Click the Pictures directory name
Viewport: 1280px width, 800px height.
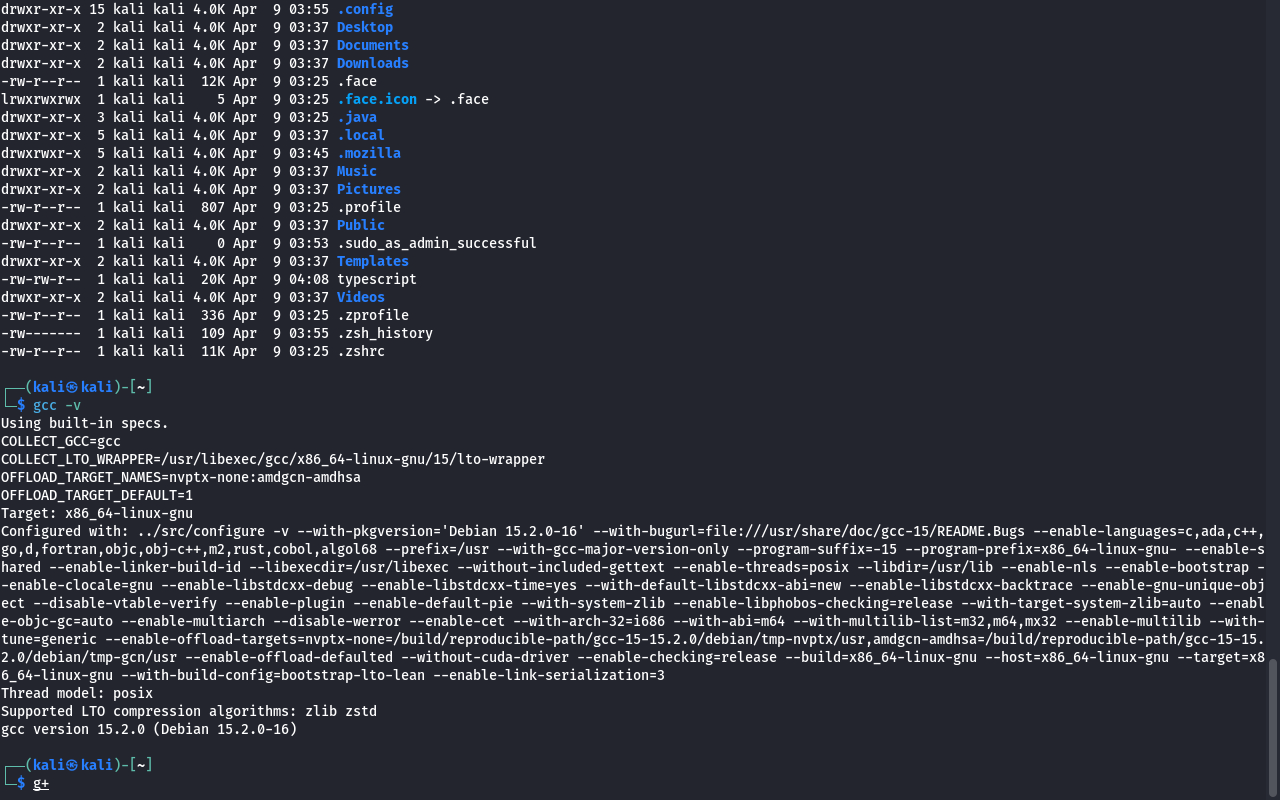pos(368,189)
